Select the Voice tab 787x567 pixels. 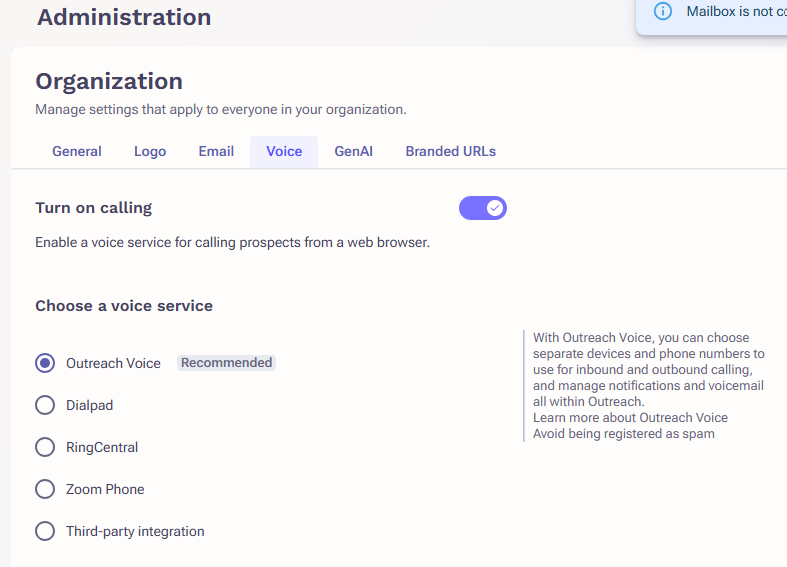[284, 152]
